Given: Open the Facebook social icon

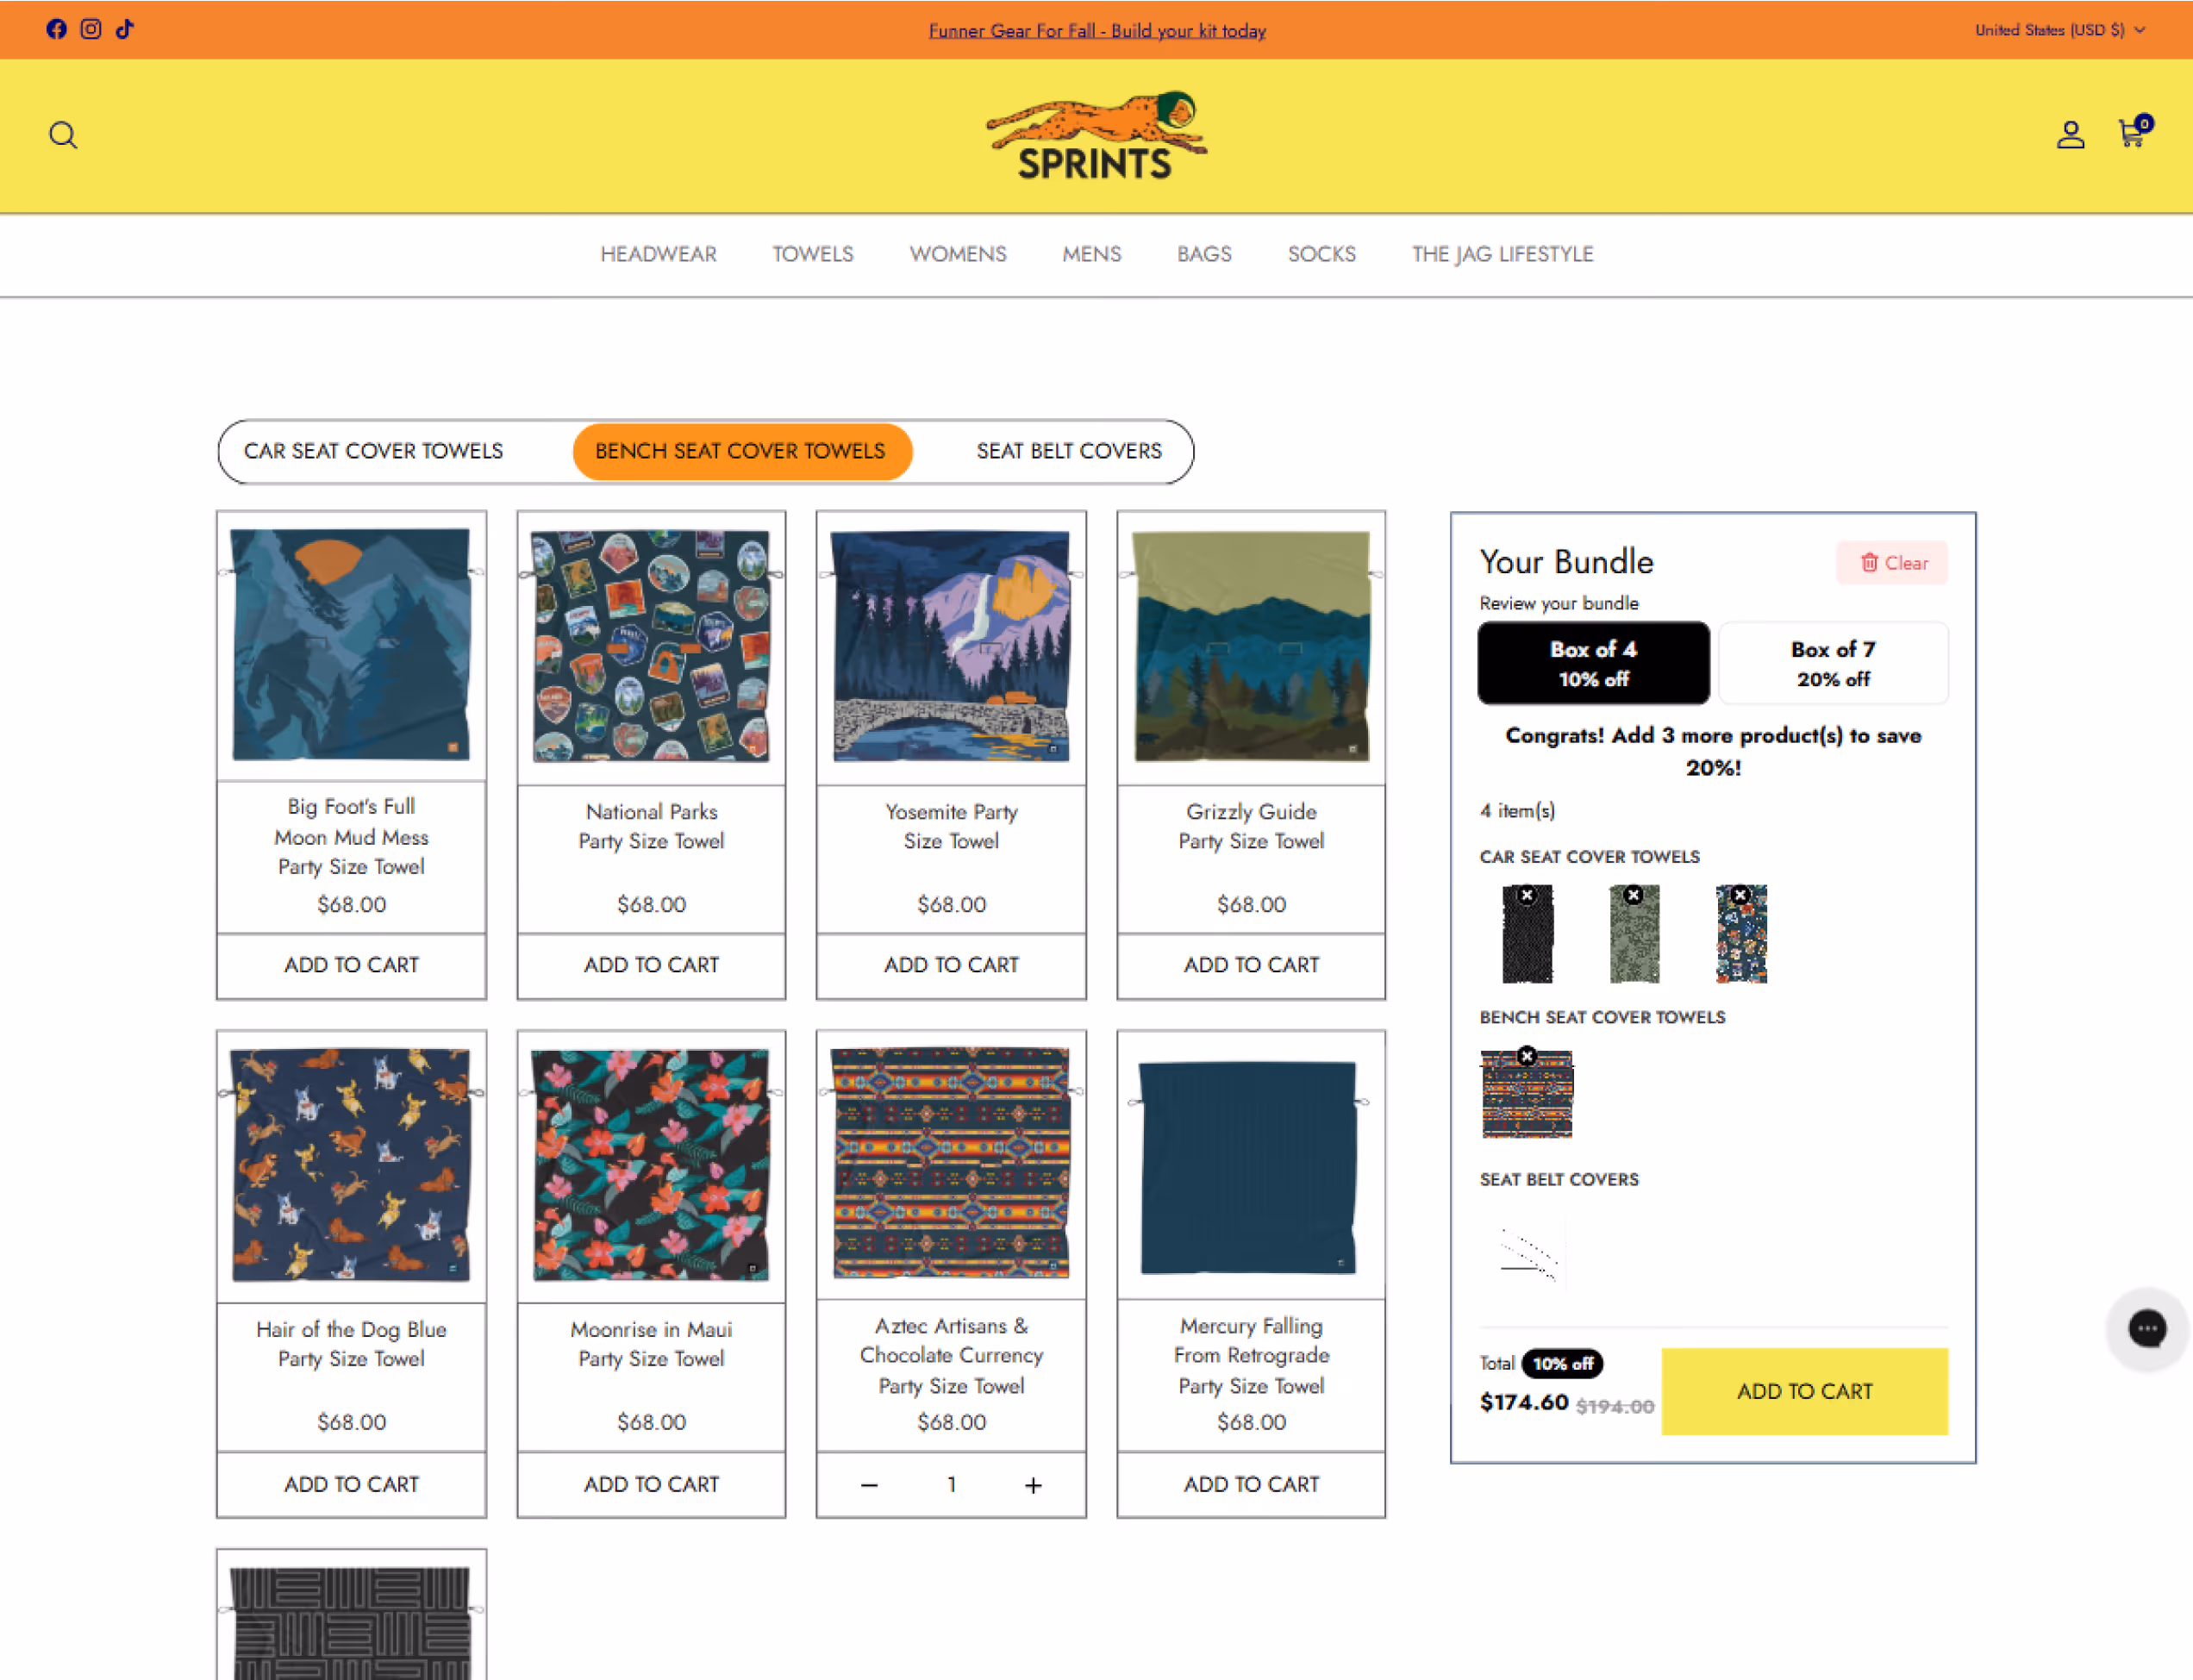Looking at the screenshot, I should (57, 29).
